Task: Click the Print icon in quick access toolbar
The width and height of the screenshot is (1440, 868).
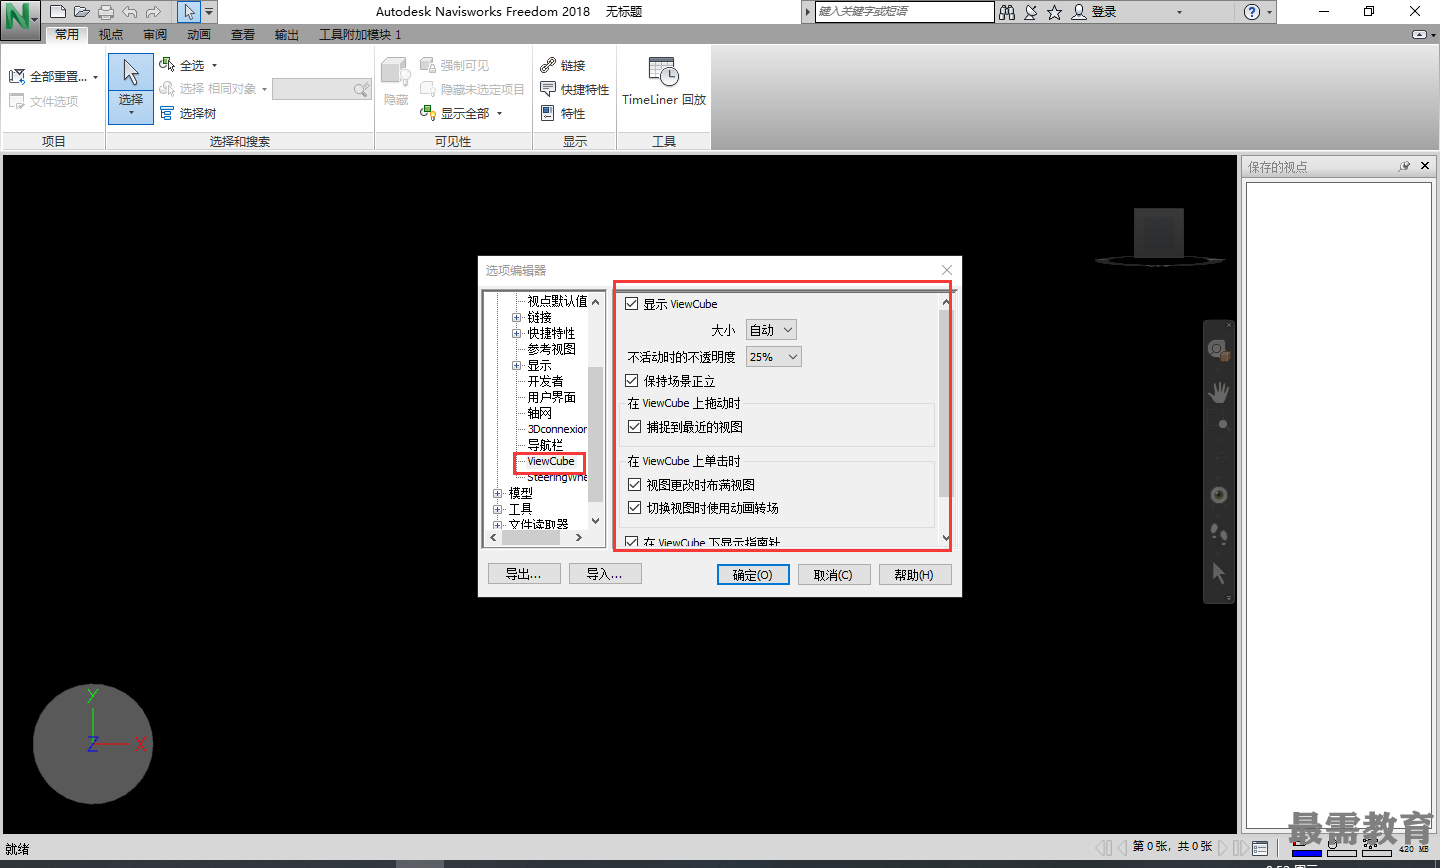Action: (x=106, y=12)
